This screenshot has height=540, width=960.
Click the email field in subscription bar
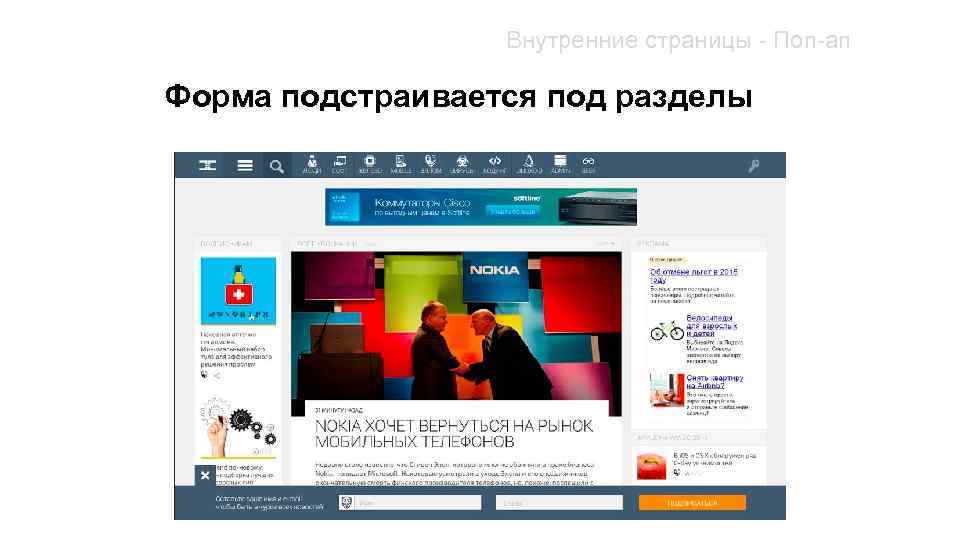559,503
